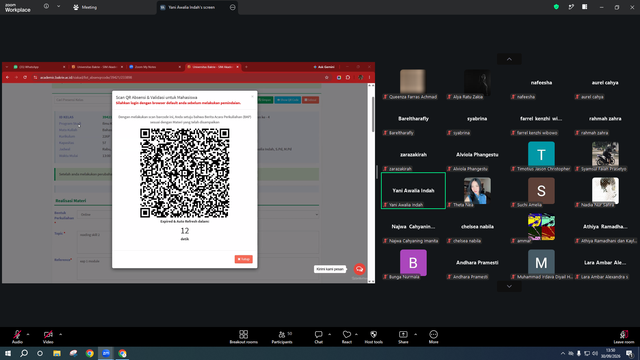Select Timotius Jason Christopher's T avatar tile
640x360 pixels.
(x=541, y=155)
